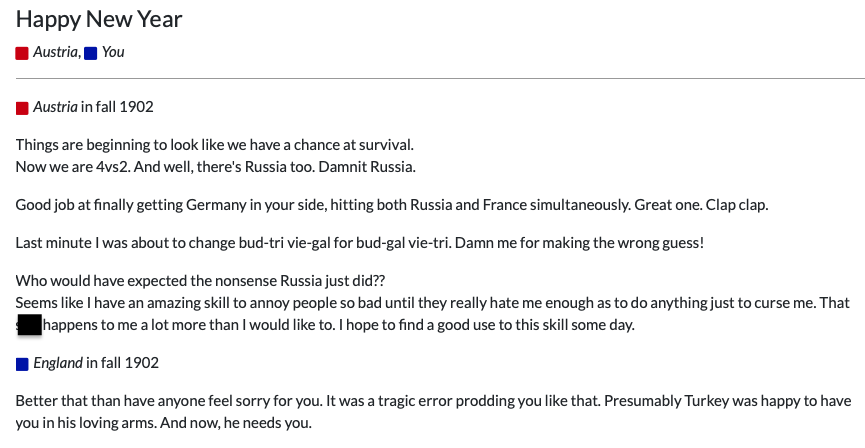Select the Austria participant name under title

point(55,52)
